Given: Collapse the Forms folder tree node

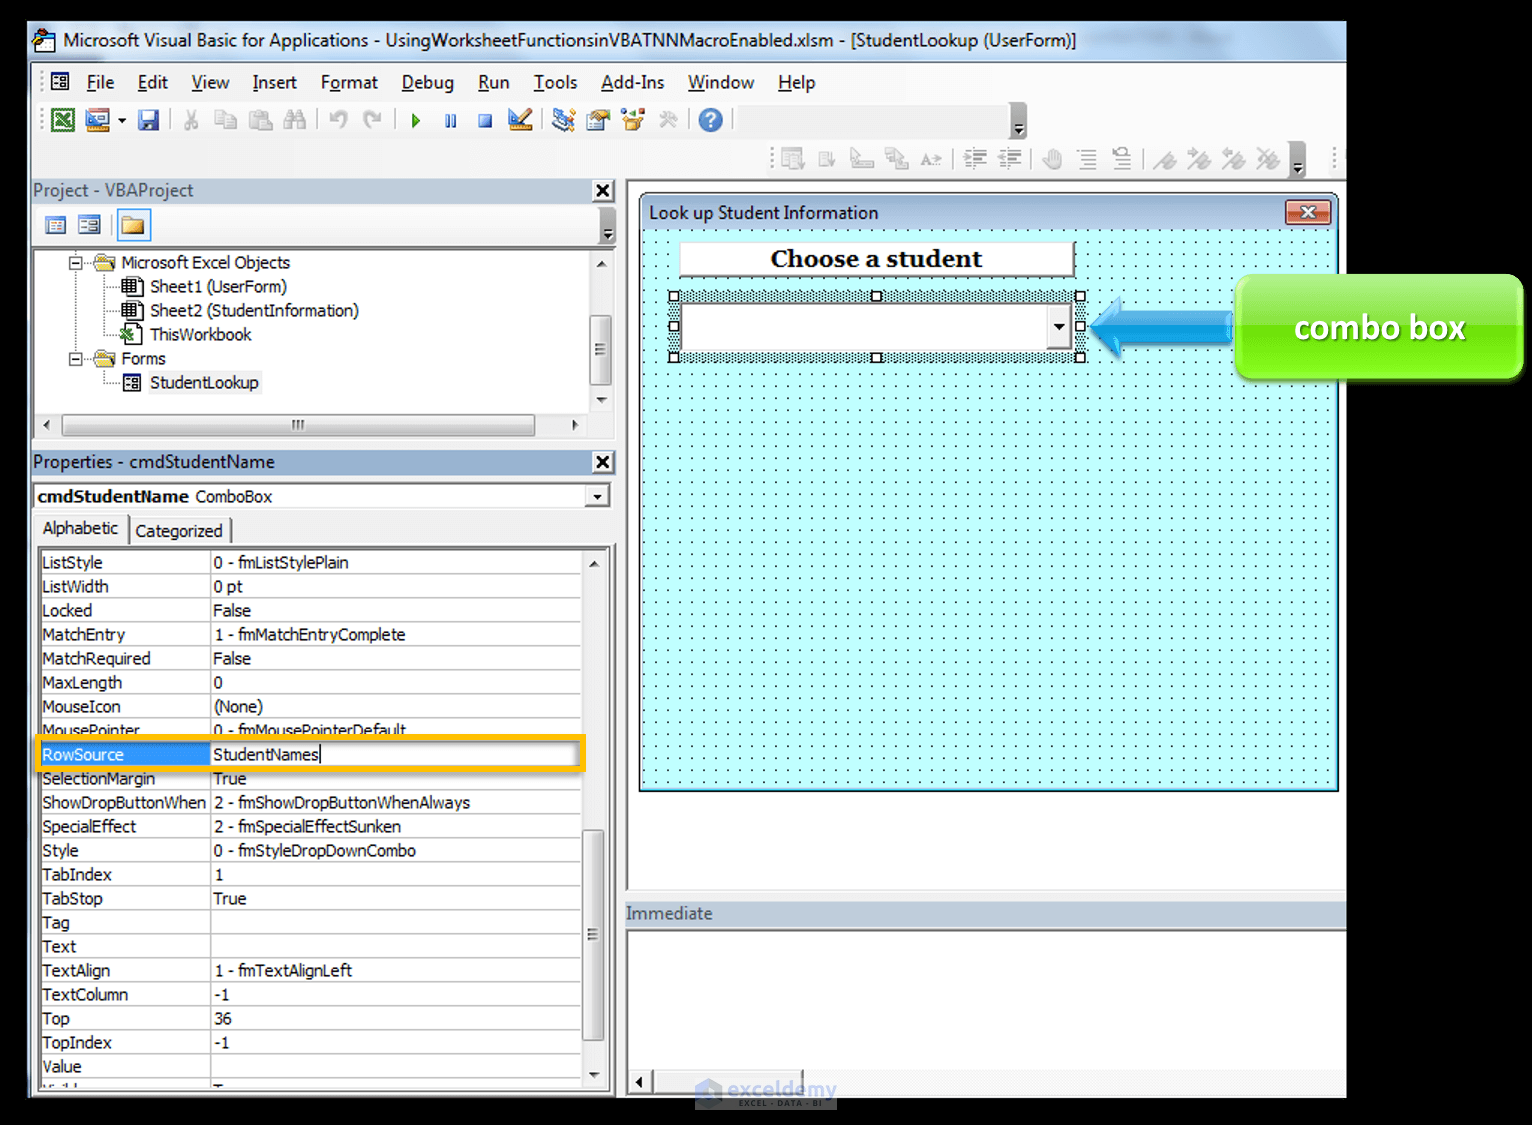Looking at the screenshot, I should click(x=76, y=359).
